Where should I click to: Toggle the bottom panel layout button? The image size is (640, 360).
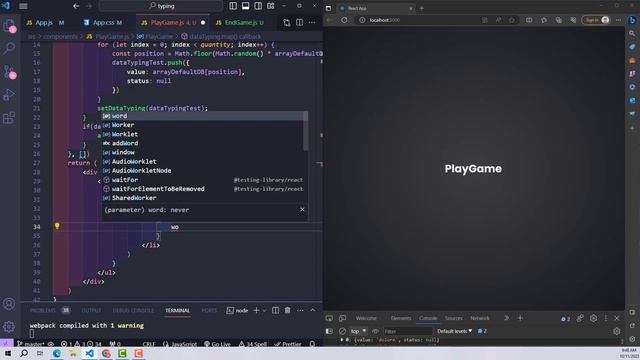(x=246, y=6)
